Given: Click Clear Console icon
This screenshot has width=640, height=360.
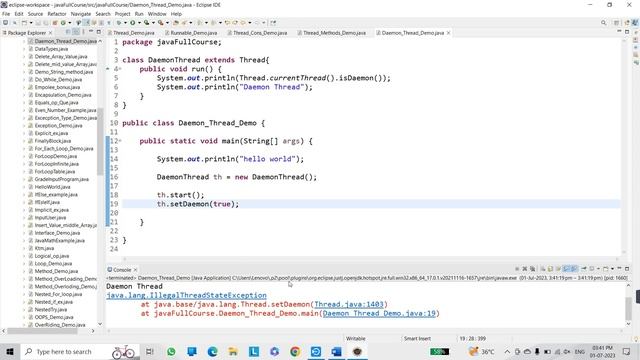Looking at the screenshot, I should click(543, 269).
